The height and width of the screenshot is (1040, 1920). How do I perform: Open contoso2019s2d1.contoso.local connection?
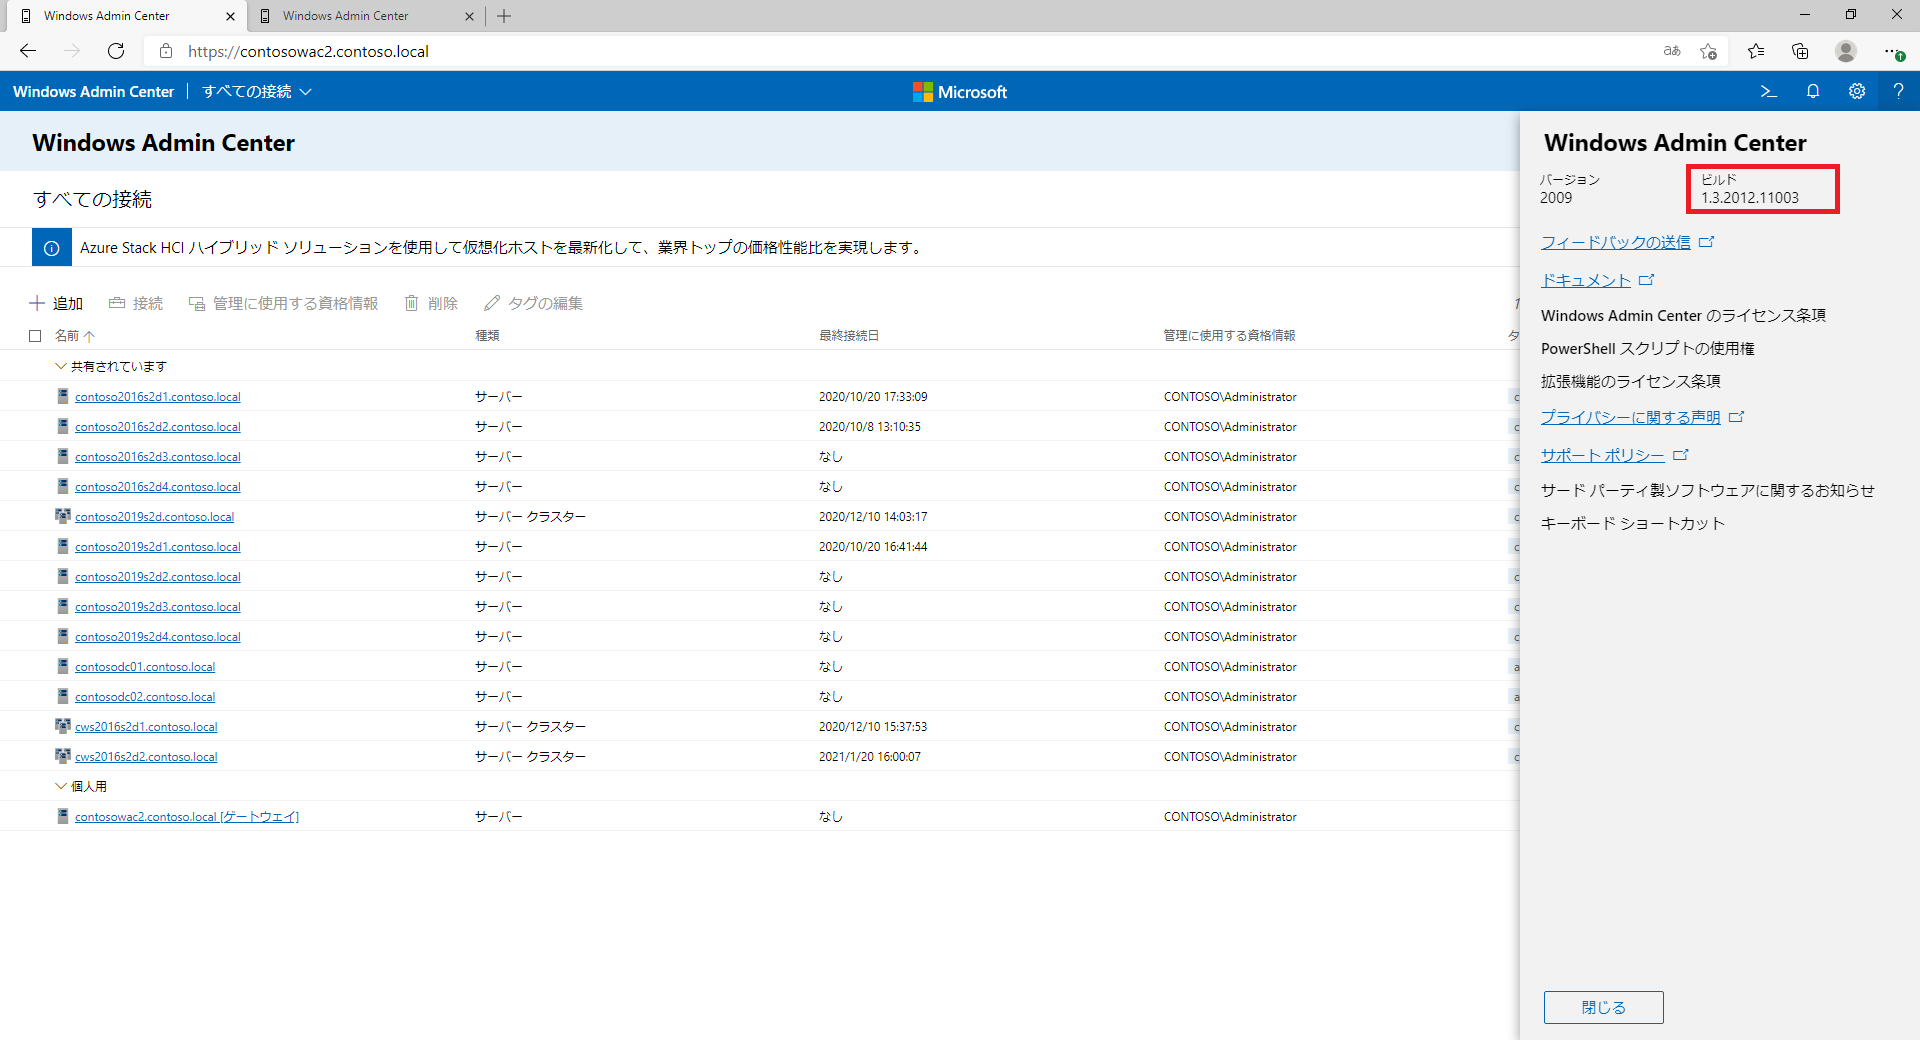(x=158, y=547)
